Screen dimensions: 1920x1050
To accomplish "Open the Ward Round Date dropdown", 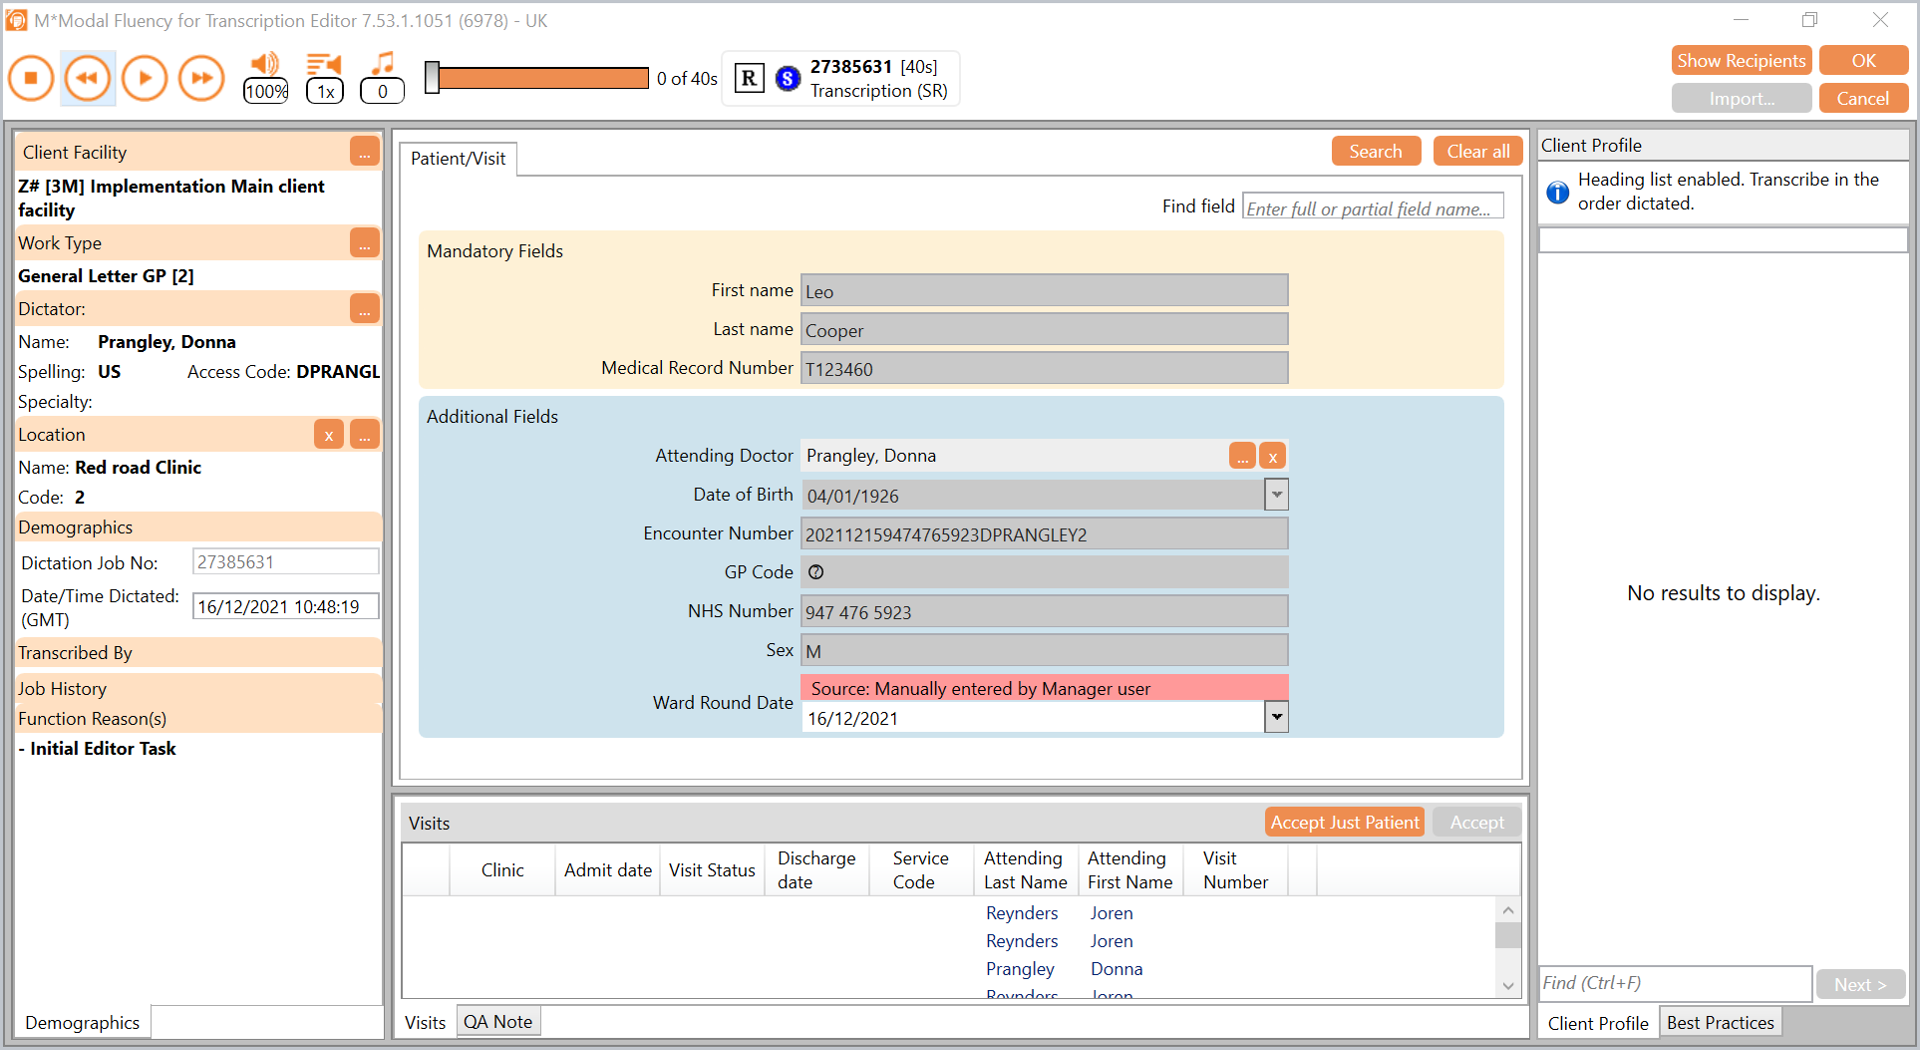I will [1276, 717].
